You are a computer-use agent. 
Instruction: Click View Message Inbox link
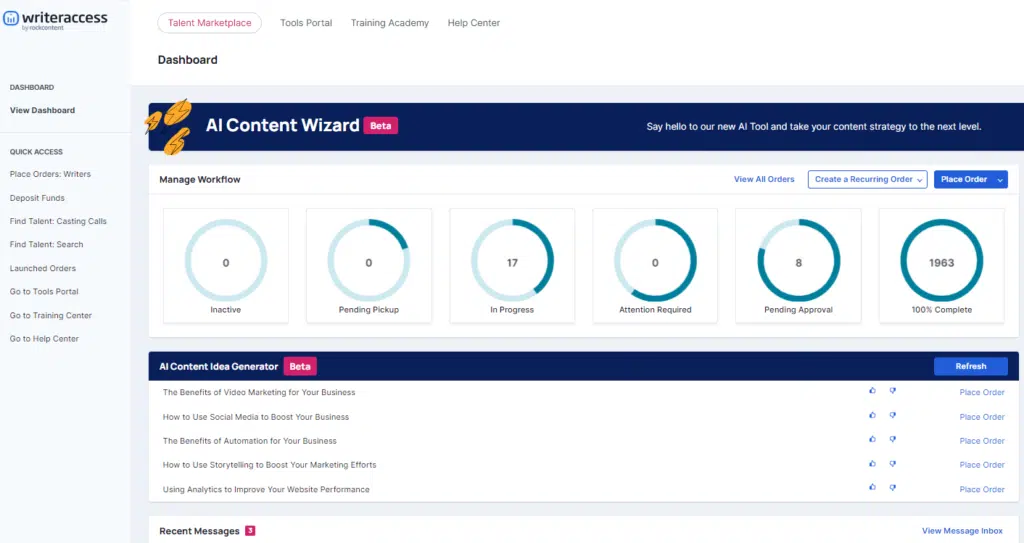pos(962,531)
